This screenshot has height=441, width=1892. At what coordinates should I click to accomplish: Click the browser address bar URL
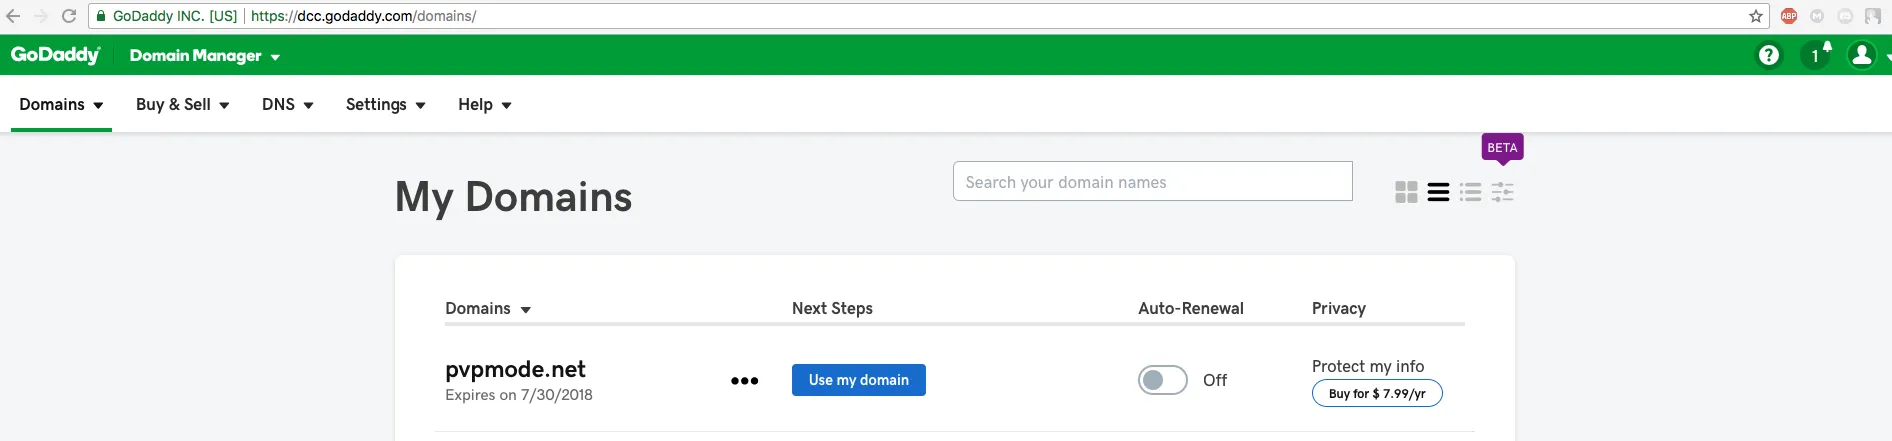click(363, 16)
